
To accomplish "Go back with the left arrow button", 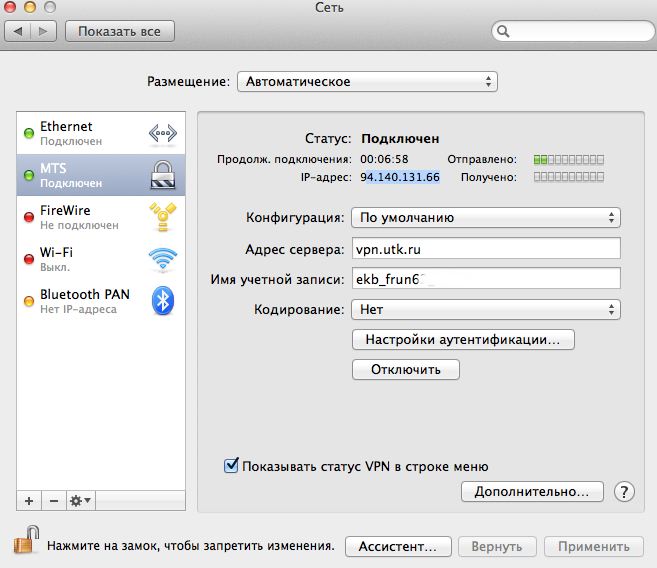I will (19, 31).
